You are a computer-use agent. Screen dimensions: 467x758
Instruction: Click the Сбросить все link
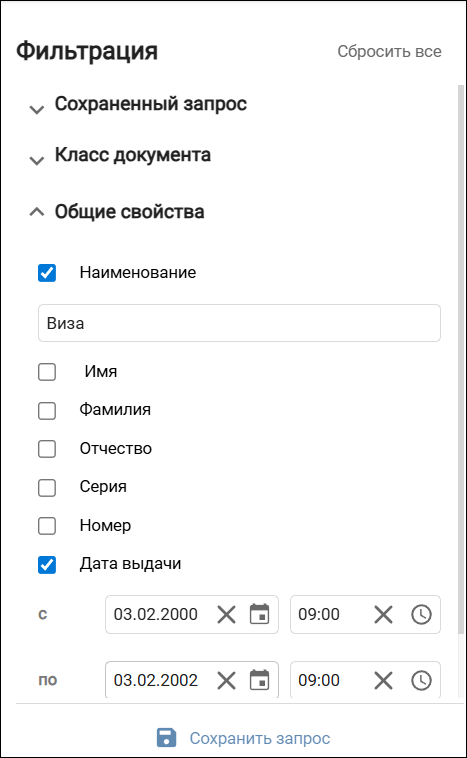pos(389,51)
